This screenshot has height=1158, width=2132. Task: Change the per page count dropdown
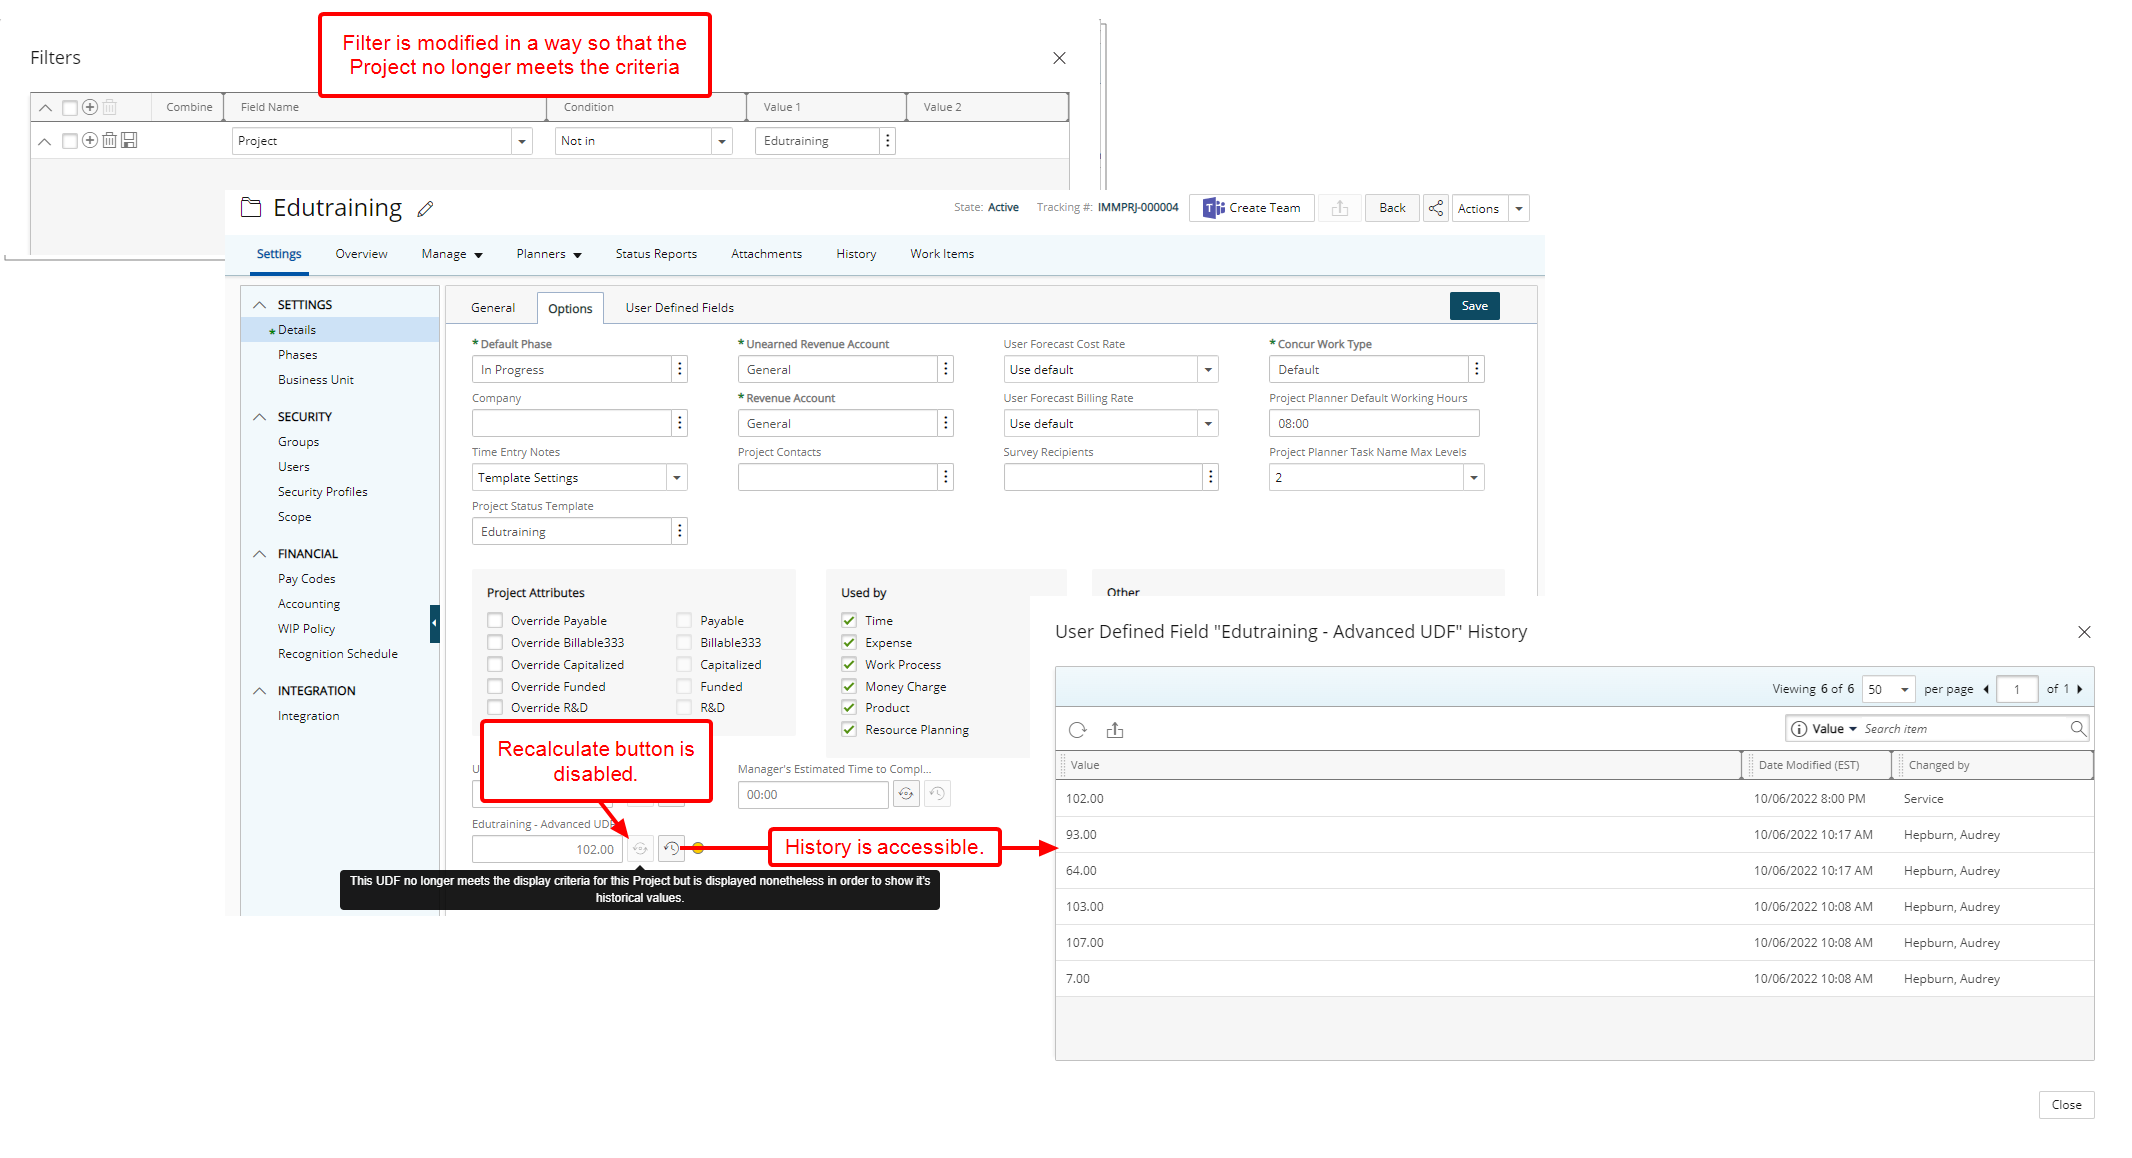pos(1889,689)
